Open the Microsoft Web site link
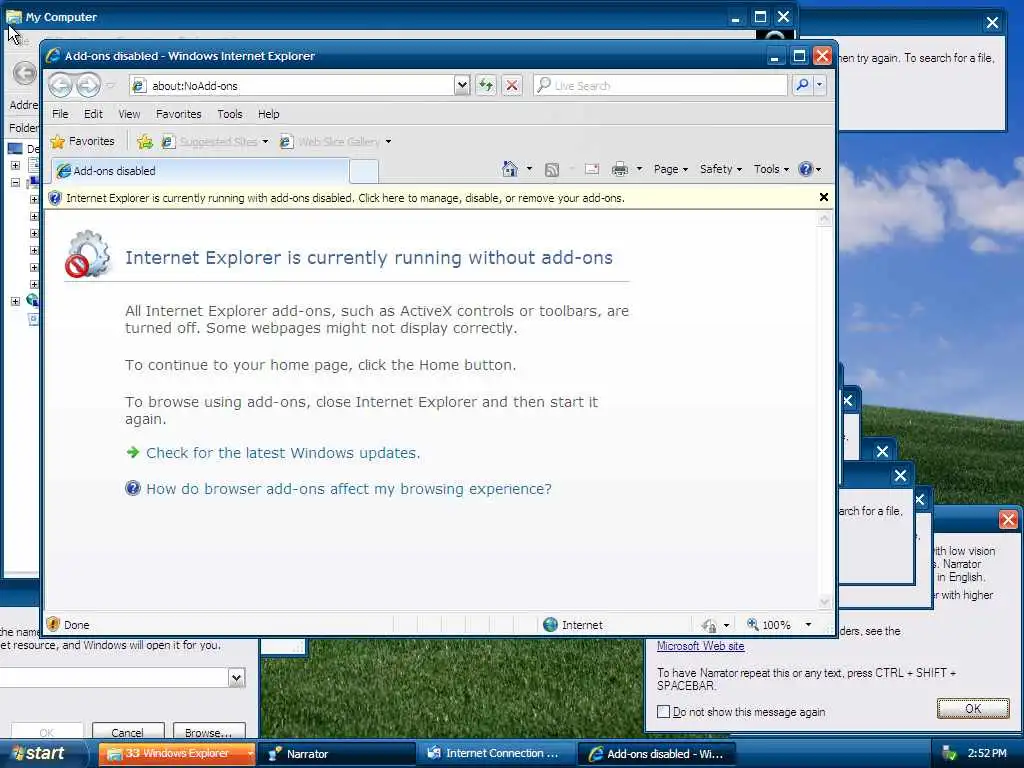The image size is (1024, 768). tap(700, 646)
